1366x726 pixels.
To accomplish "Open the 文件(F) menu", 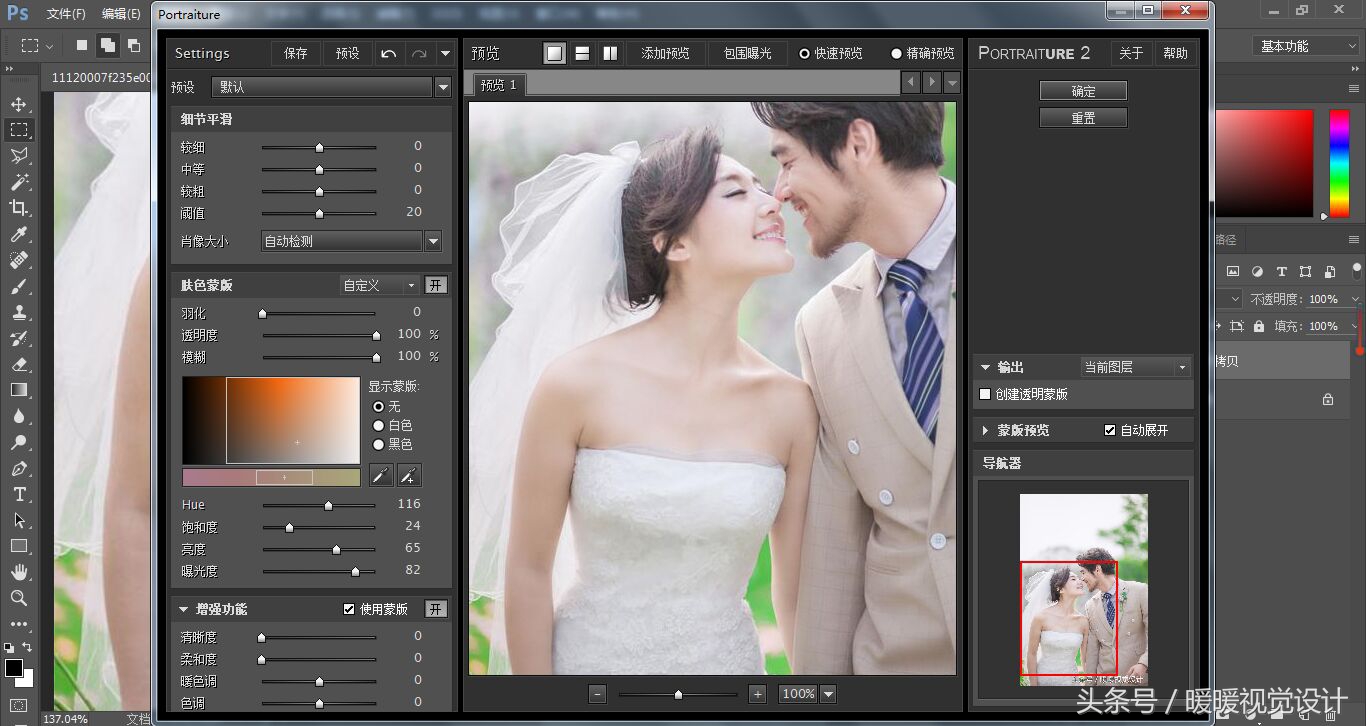I will 66,14.
